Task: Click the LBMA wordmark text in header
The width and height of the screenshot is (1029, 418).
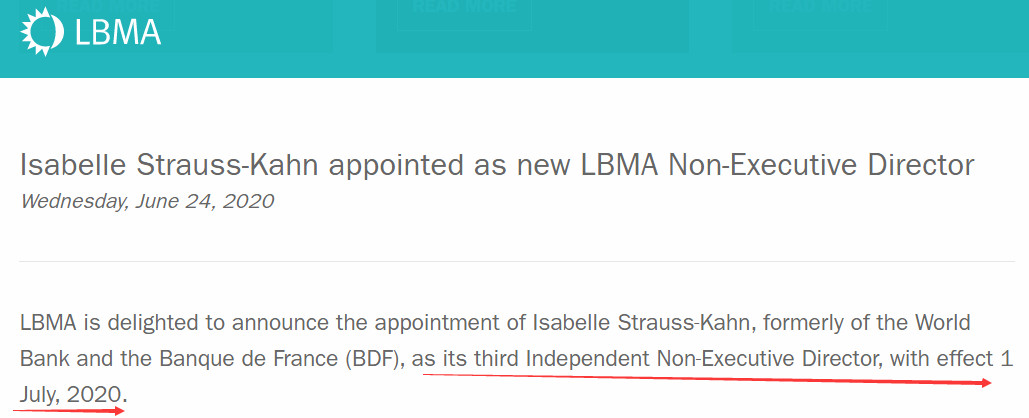Action: (118, 32)
